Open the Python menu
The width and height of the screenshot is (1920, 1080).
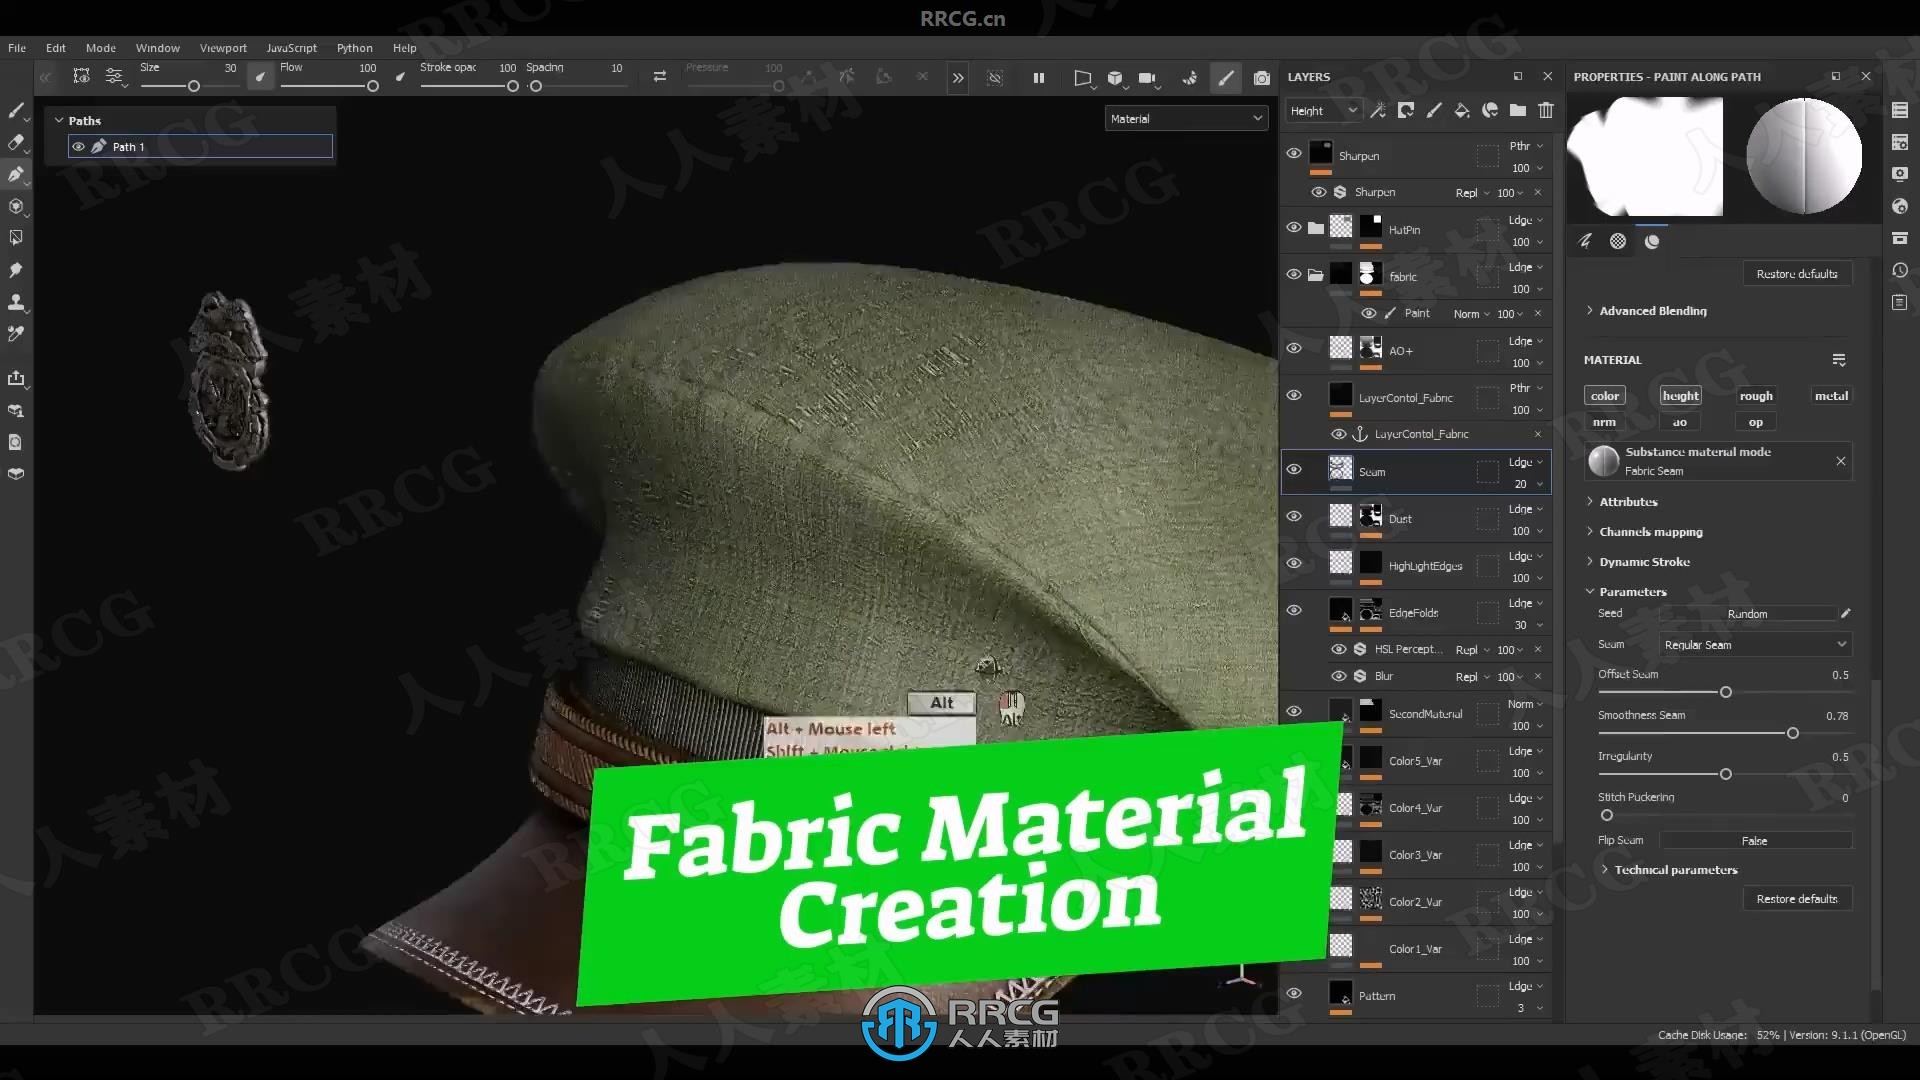coord(354,48)
